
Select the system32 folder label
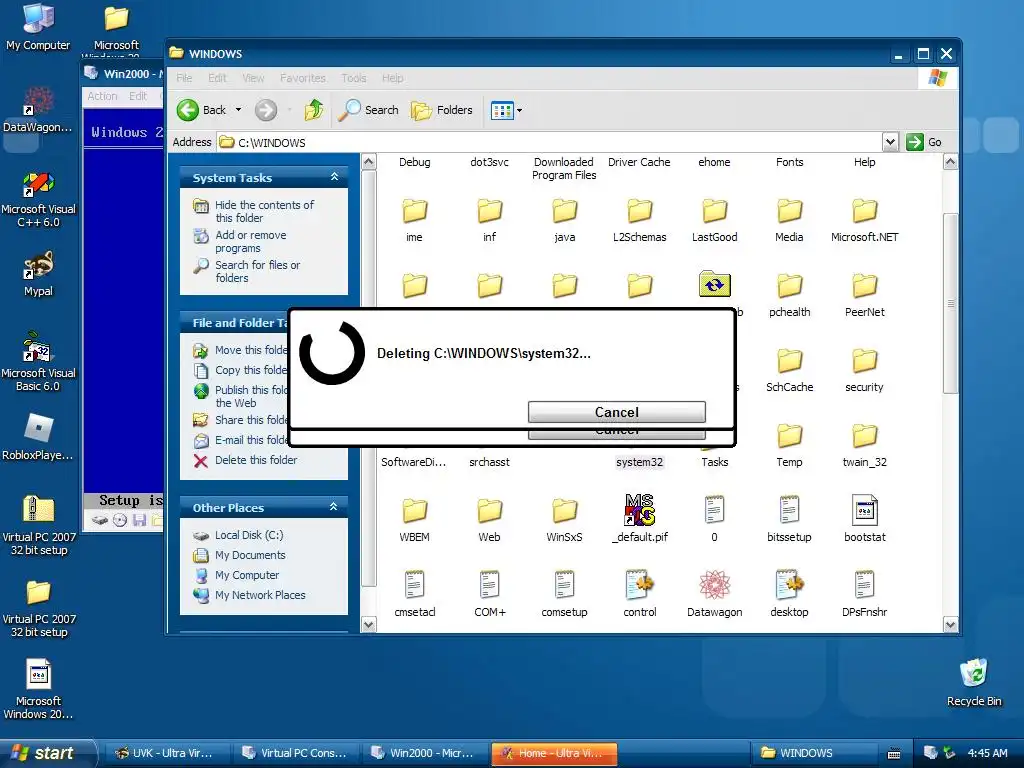coord(639,462)
